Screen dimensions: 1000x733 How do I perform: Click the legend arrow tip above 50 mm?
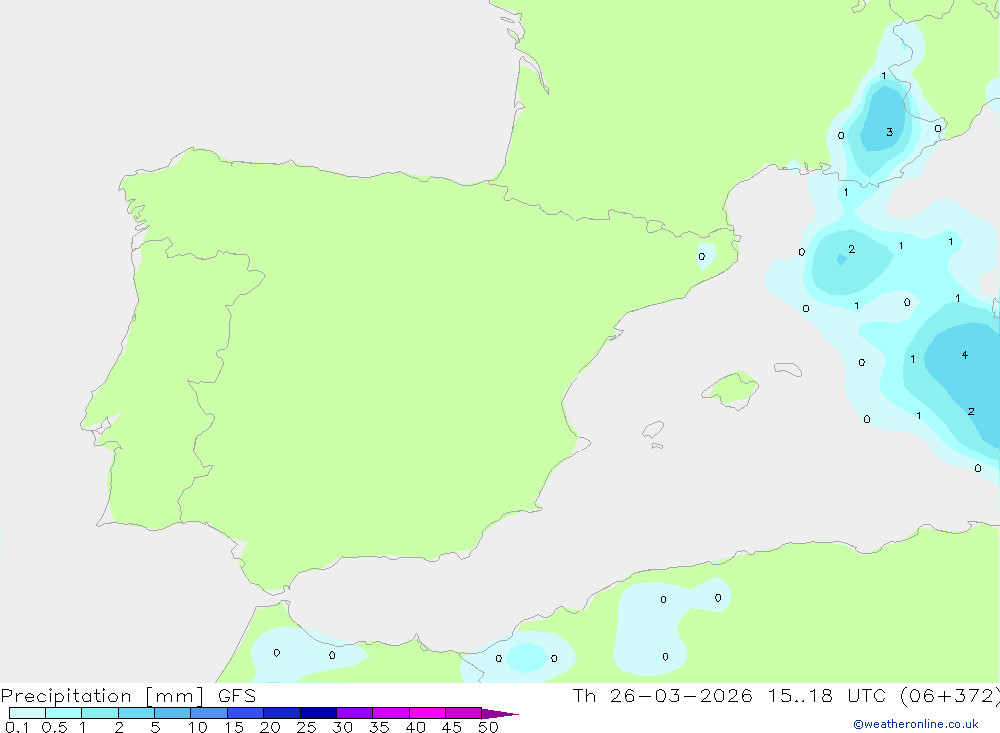(500, 714)
